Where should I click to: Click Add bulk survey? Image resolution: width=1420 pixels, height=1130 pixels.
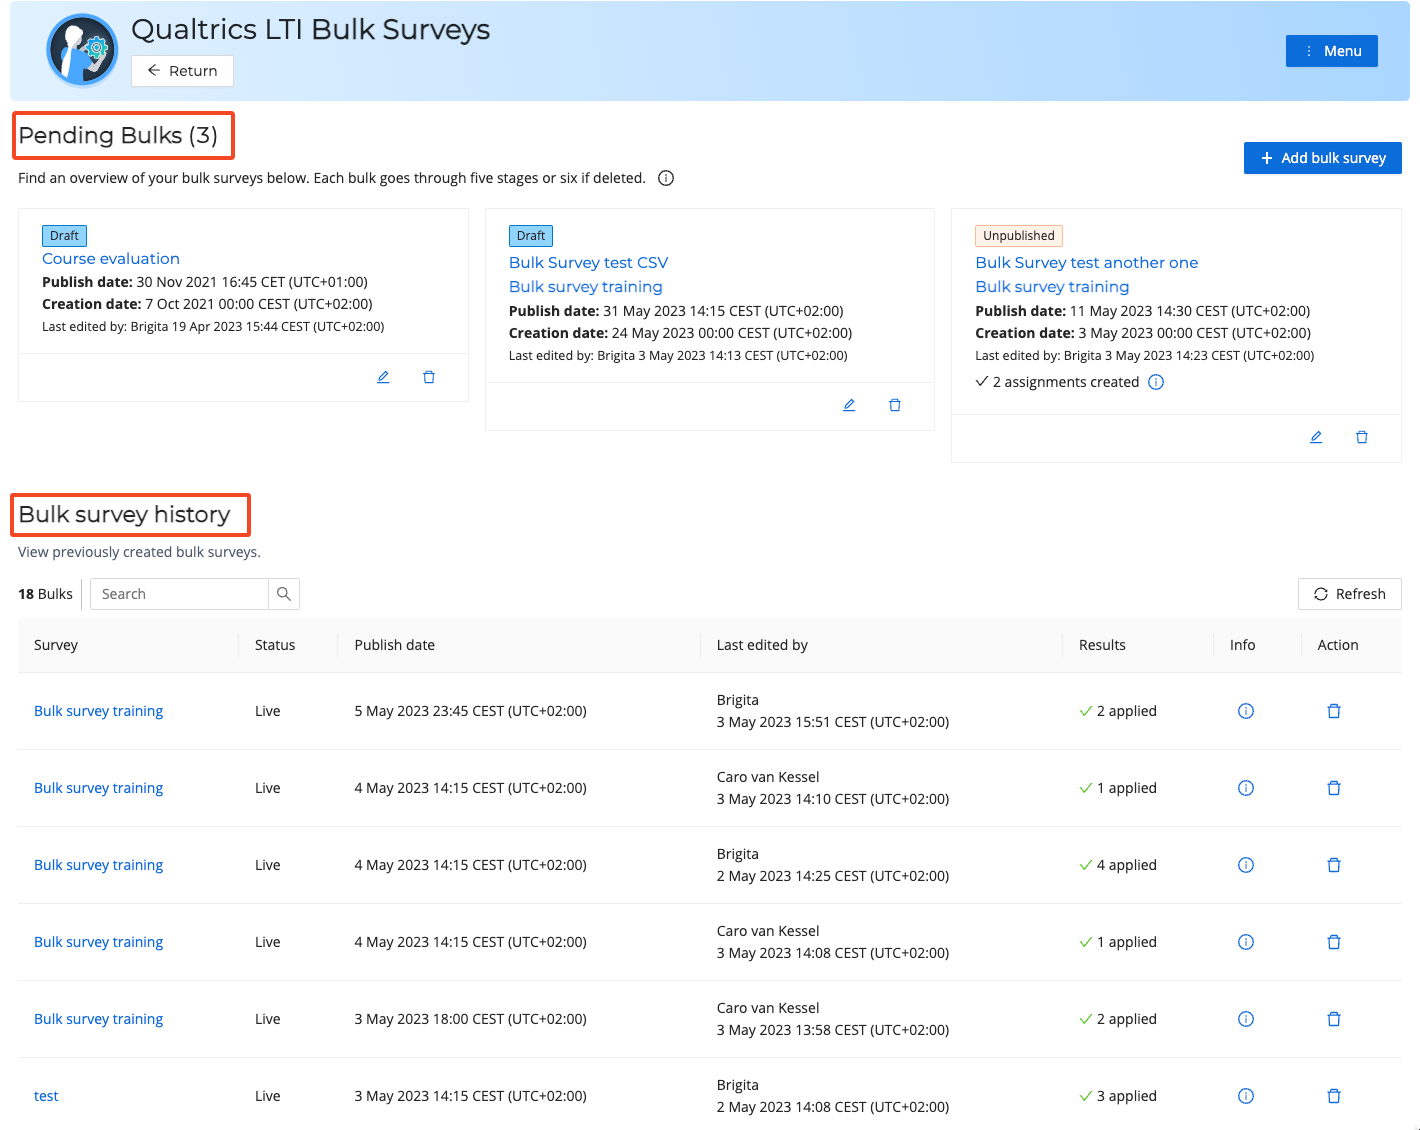1323,158
